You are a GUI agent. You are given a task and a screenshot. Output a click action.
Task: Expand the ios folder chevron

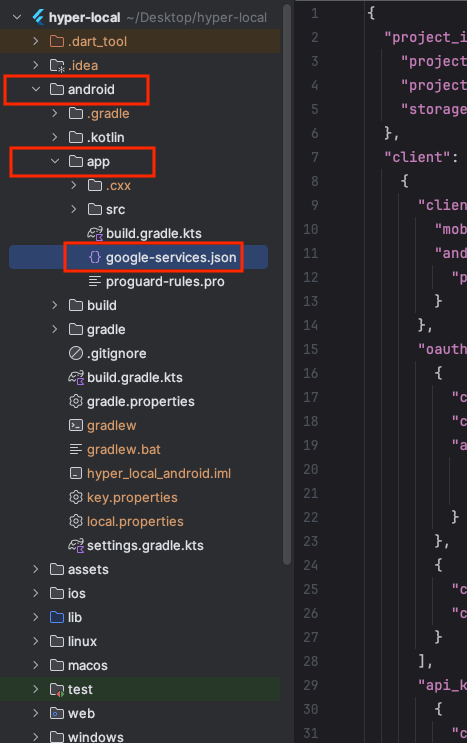tap(36, 593)
